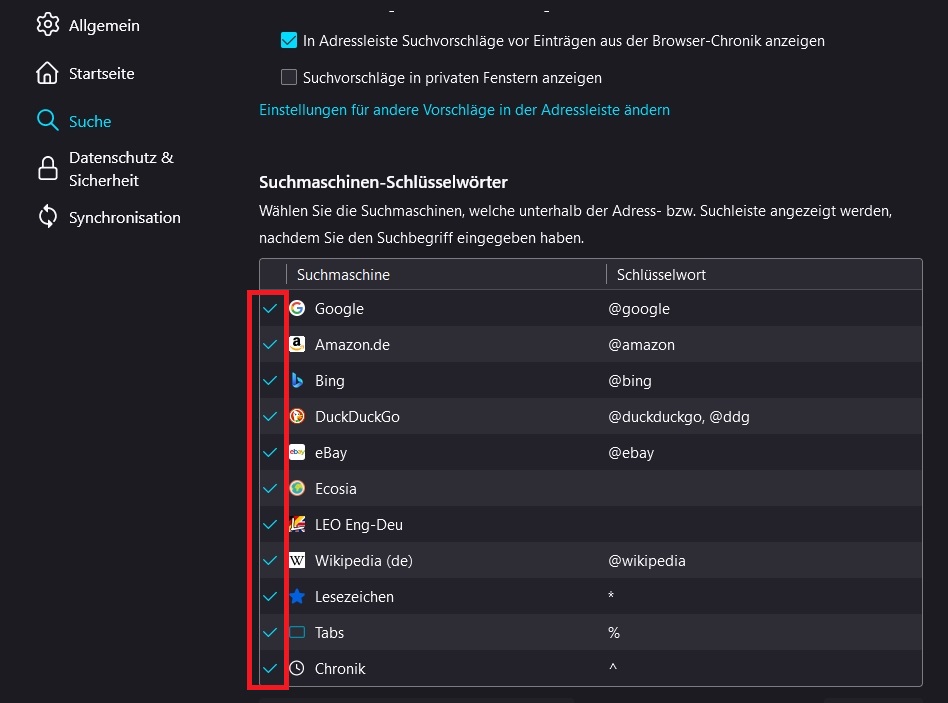
Task: Click the Amazon.de logo icon
Action: pos(297,345)
